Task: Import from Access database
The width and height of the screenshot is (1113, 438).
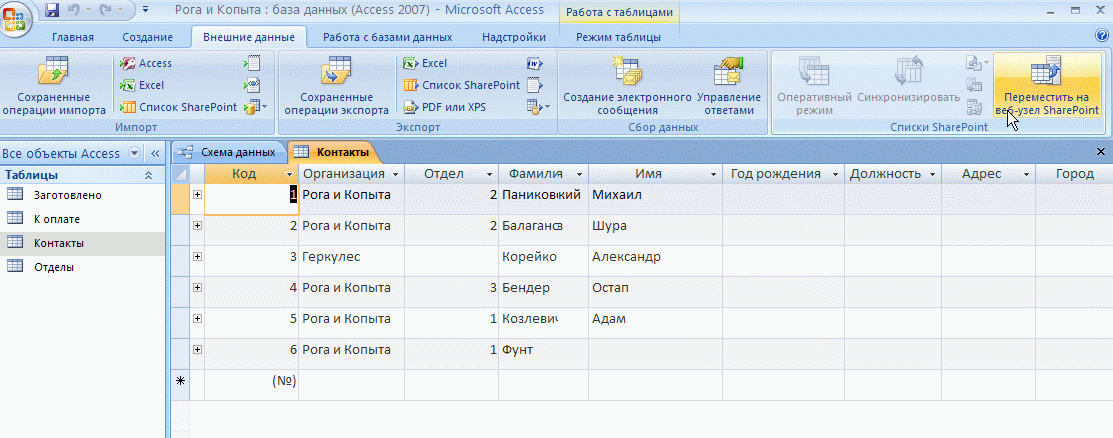Action: pyautogui.click(x=146, y=63)
